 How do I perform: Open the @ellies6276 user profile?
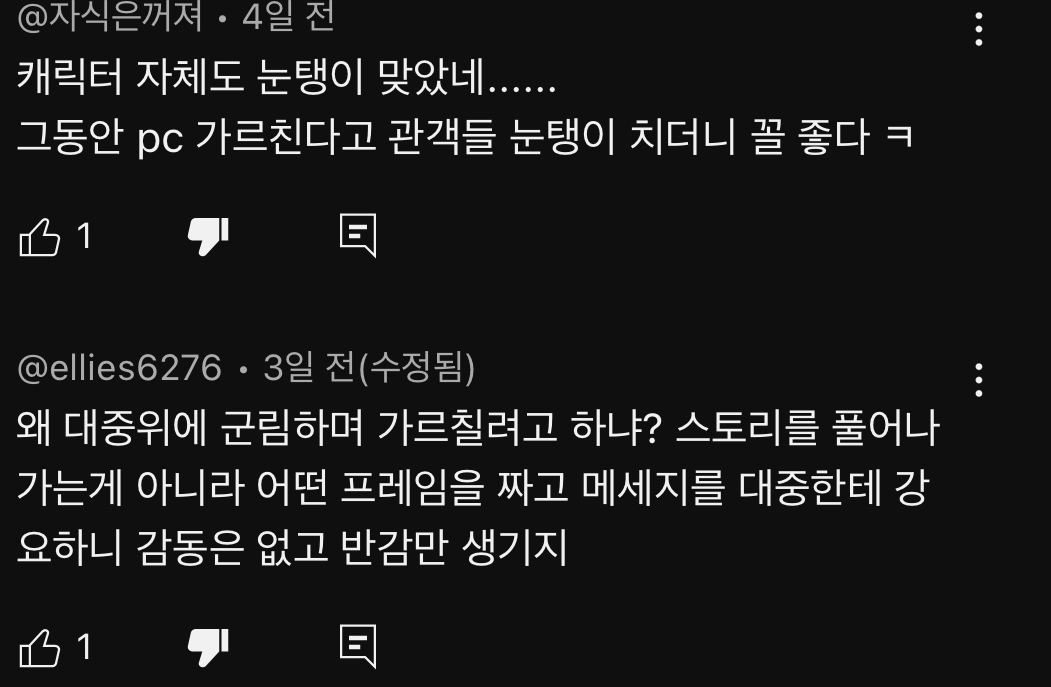point(119,368)
